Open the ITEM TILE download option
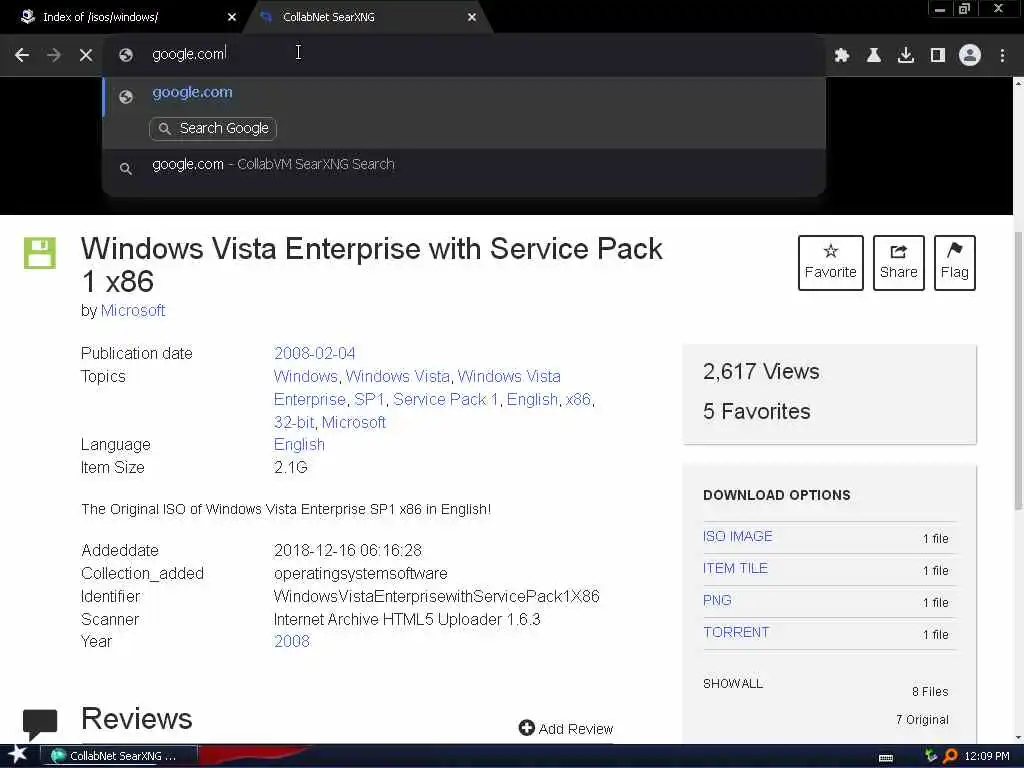 [735, 568]
